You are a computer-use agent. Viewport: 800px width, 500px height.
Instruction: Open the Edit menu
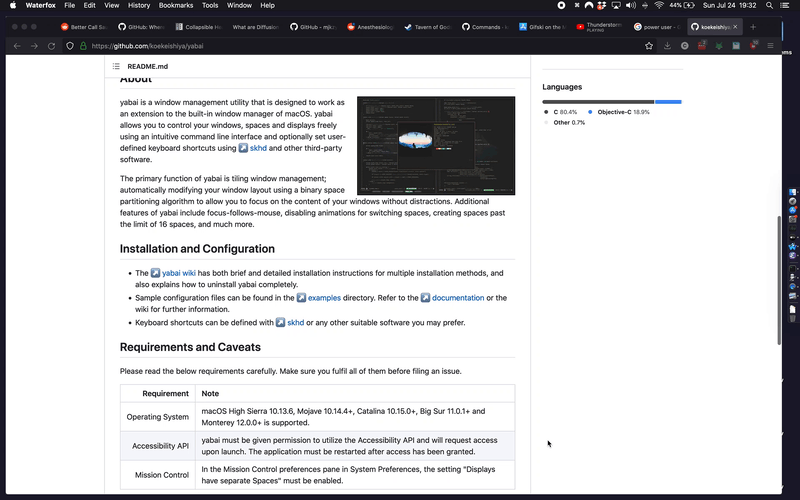[x=90, y=5]
